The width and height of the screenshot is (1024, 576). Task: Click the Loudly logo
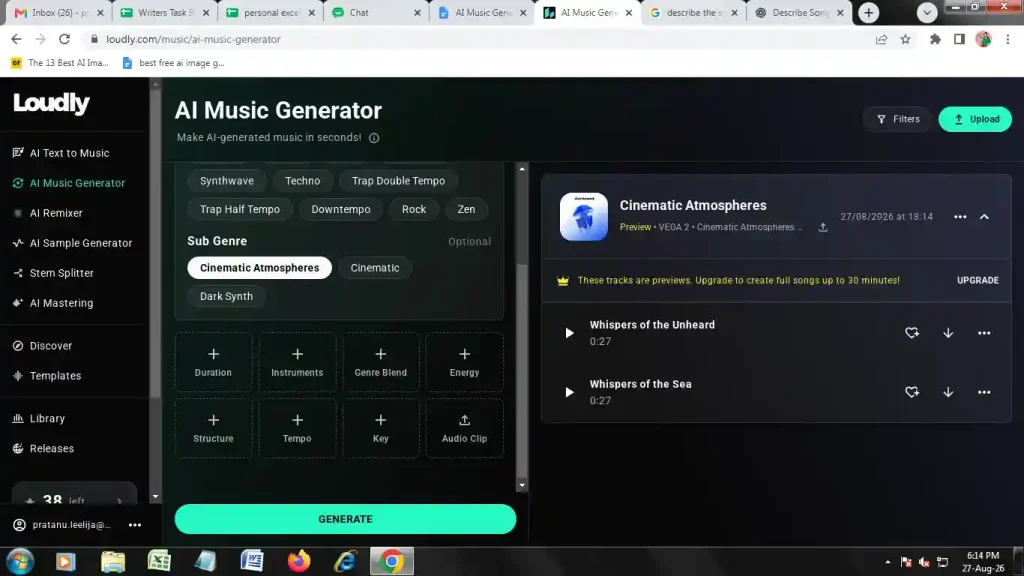click(51, 103)
